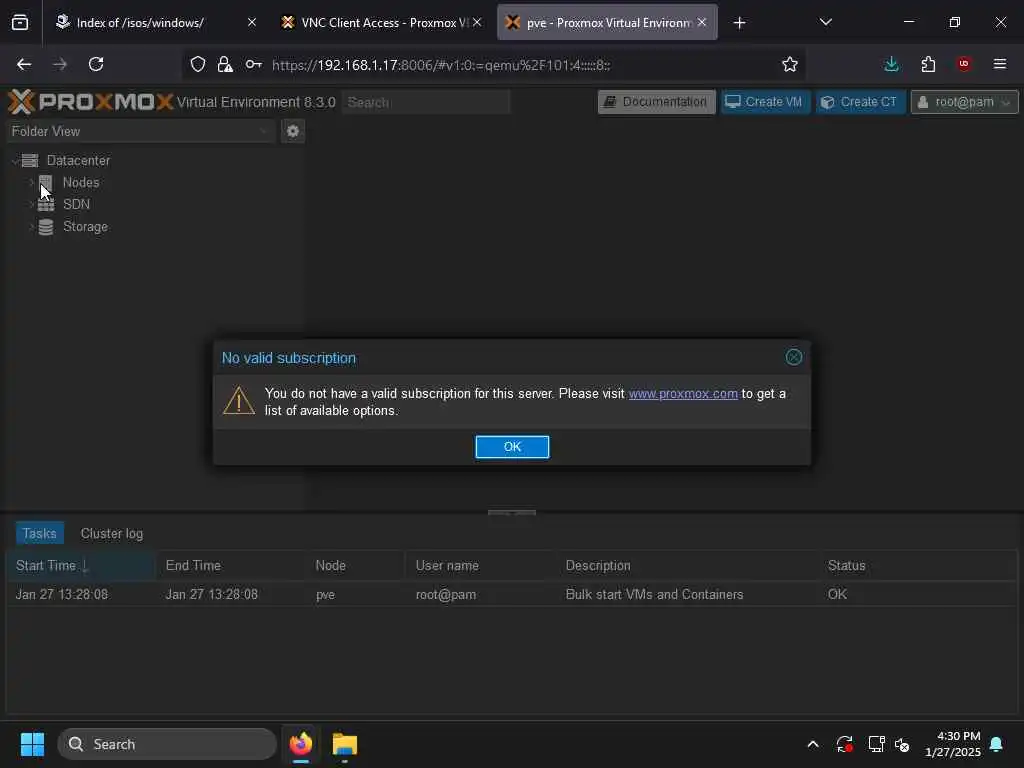The height and width of the screenshot is (768, 1024).
Task: Open the uBlock Origin extension icon
Action: coord(963,64)
